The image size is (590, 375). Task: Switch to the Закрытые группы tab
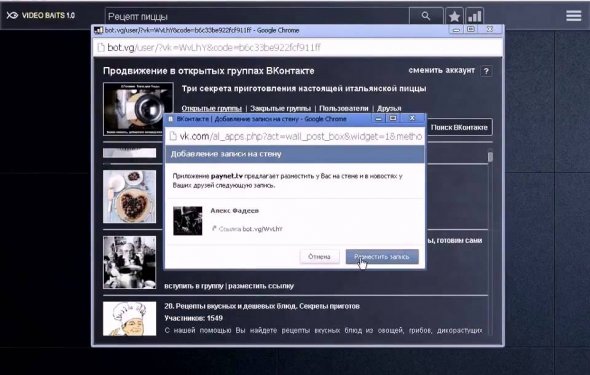pyautogui.click(x=280, y=108)
